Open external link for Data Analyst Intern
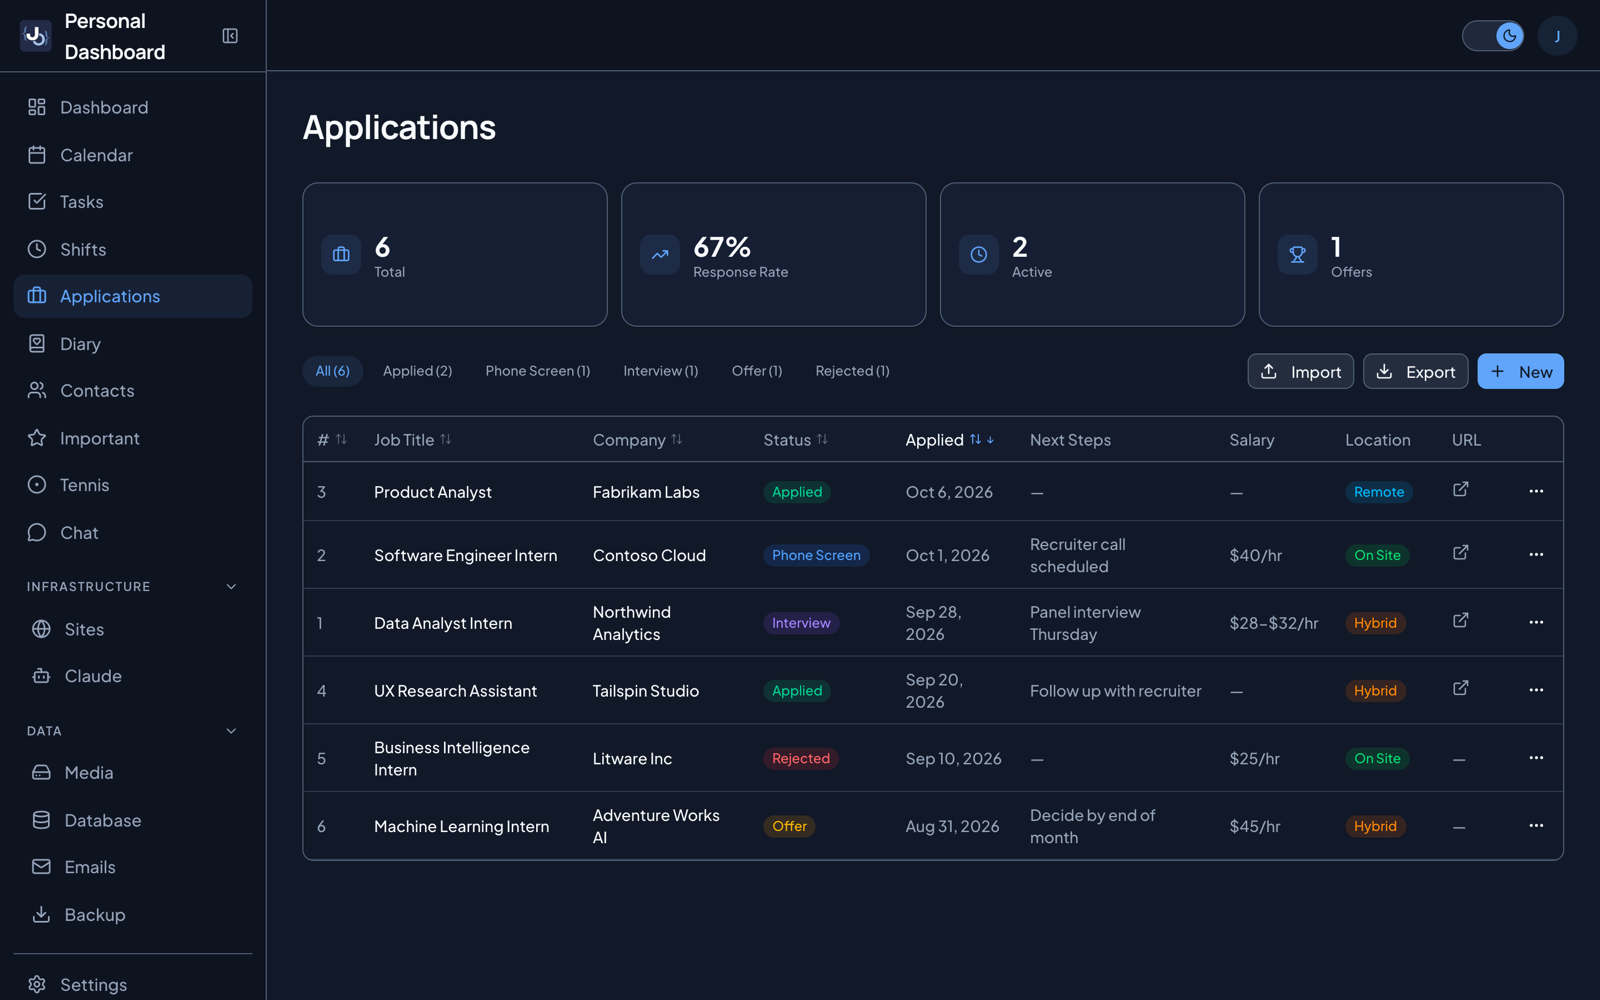The width and height of the screenshot is (1600, 1000). pos(1461,620)
